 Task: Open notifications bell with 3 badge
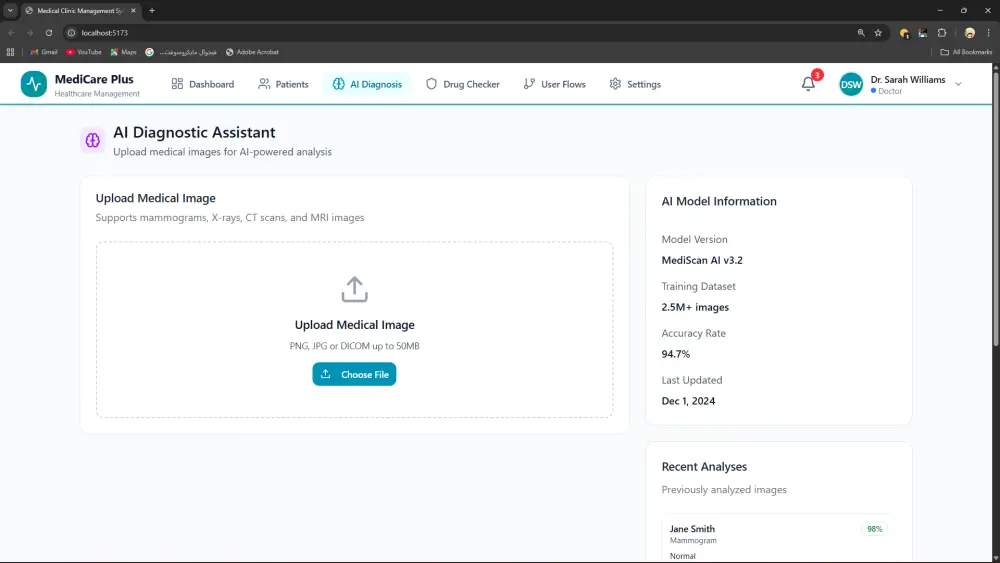coord(809,84)
